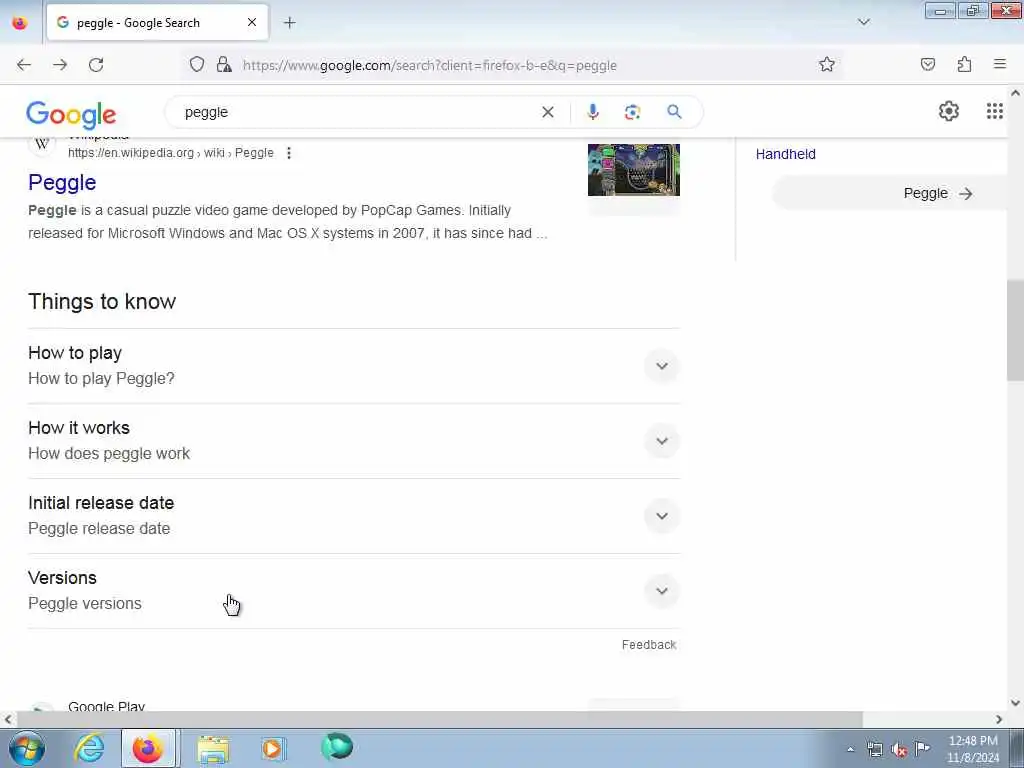Click the Firefox taskbar button

pyautogui.click(x=148, y=748)
